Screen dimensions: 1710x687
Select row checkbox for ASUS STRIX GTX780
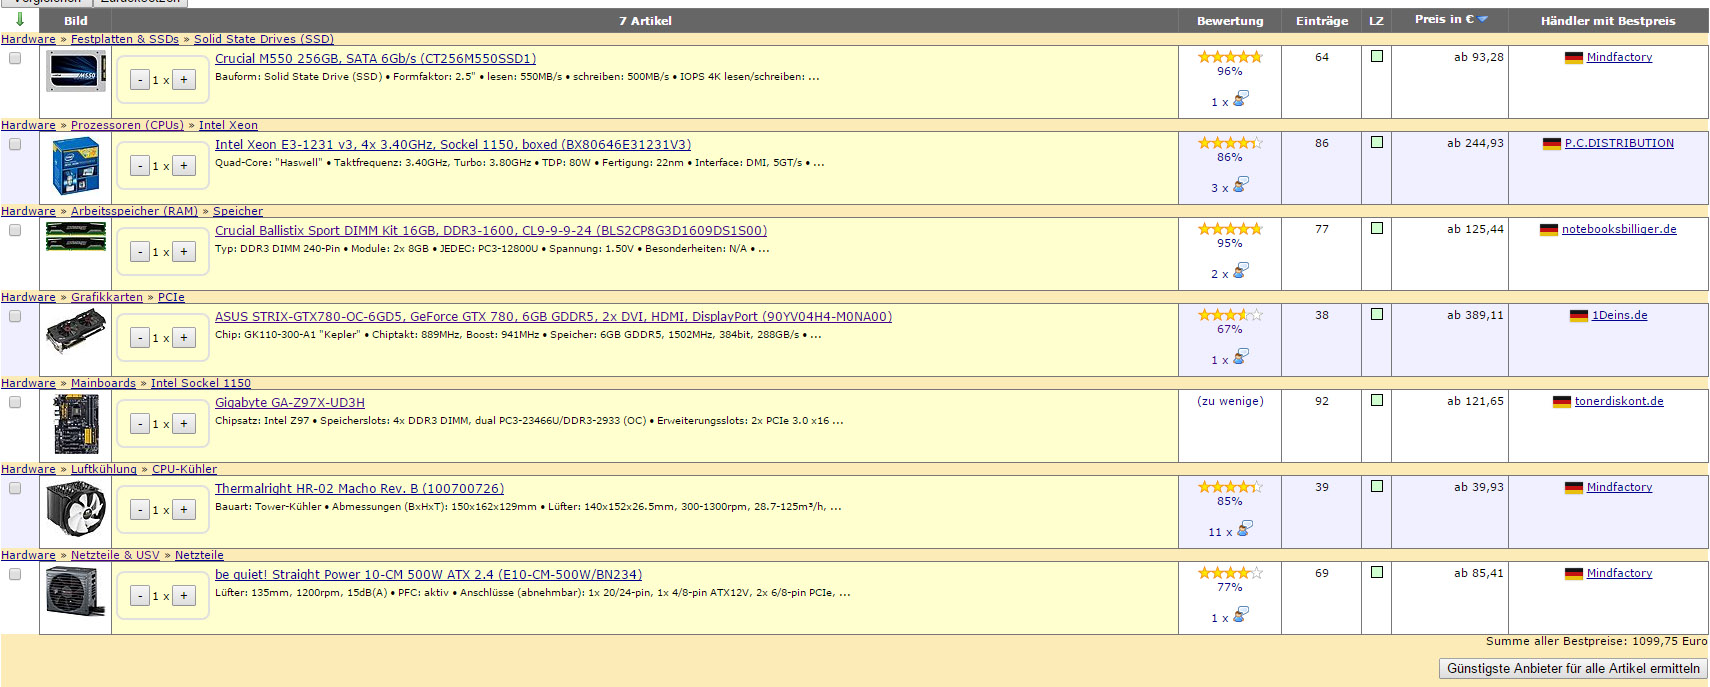15,316
